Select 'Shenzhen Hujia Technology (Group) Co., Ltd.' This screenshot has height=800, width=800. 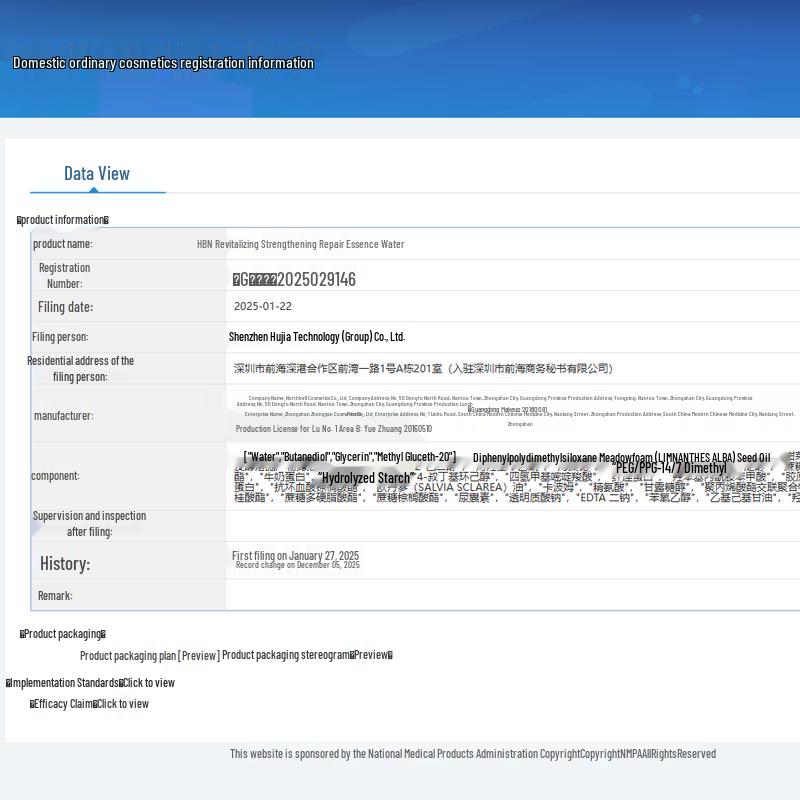(317, 337)
